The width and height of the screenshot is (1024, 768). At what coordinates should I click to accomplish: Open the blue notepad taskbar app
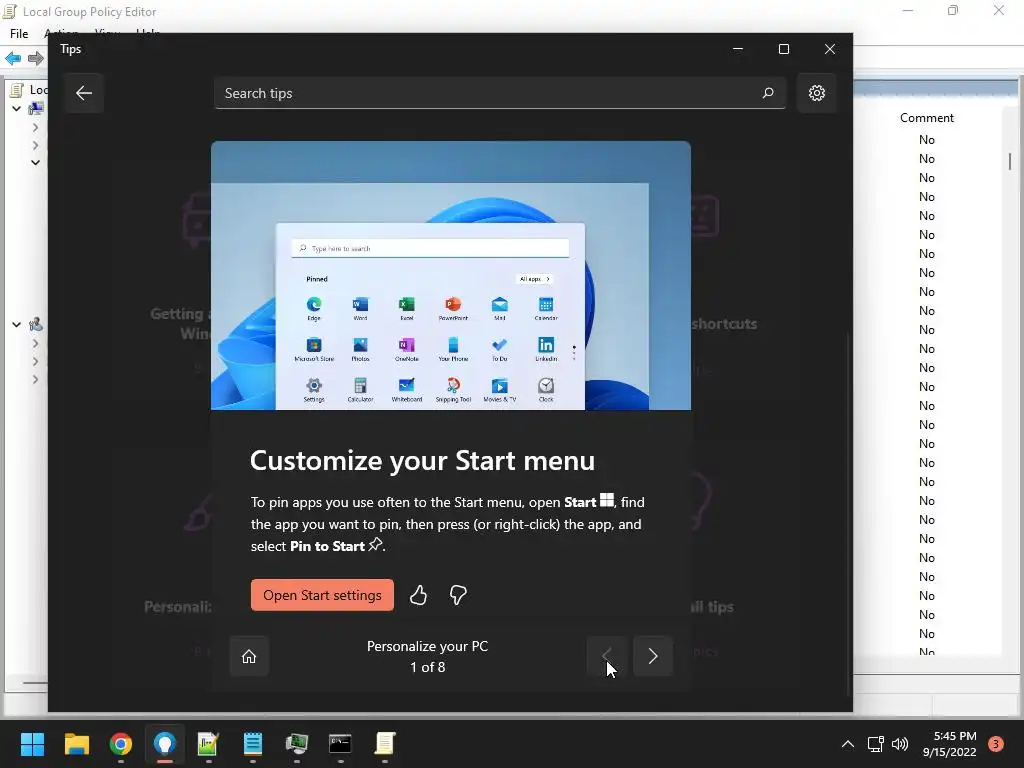point(253,744)
